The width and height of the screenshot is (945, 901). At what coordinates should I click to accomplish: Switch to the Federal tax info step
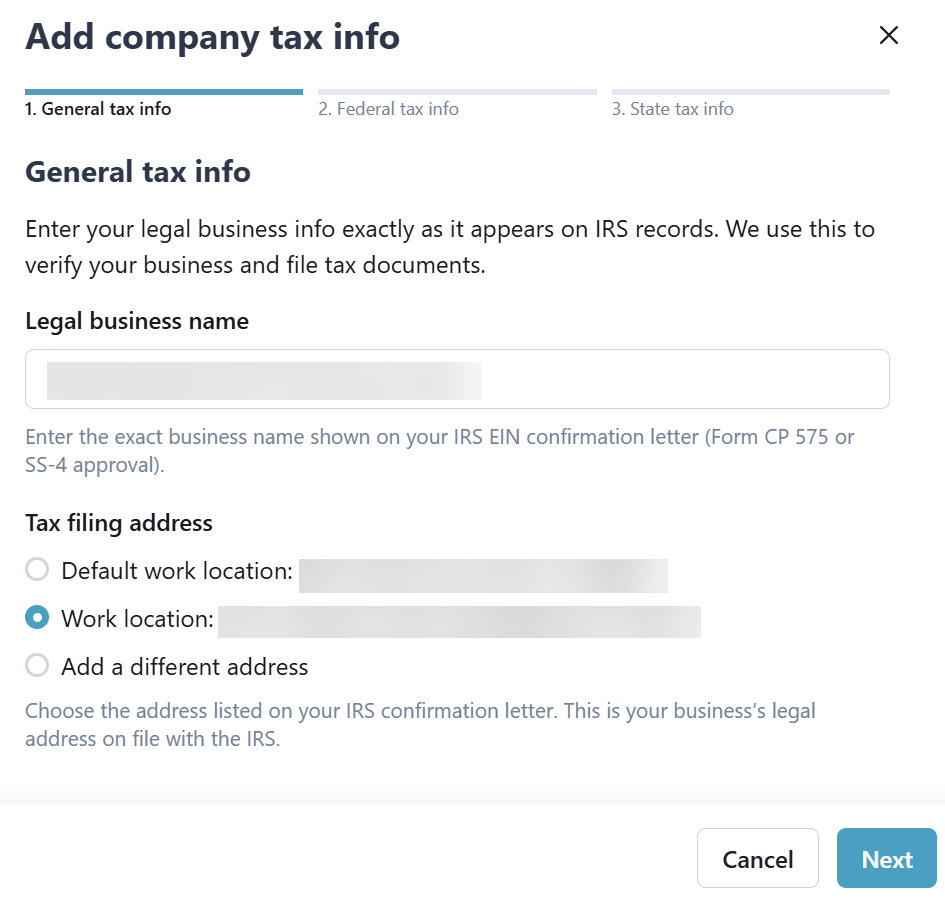(388, 109)
